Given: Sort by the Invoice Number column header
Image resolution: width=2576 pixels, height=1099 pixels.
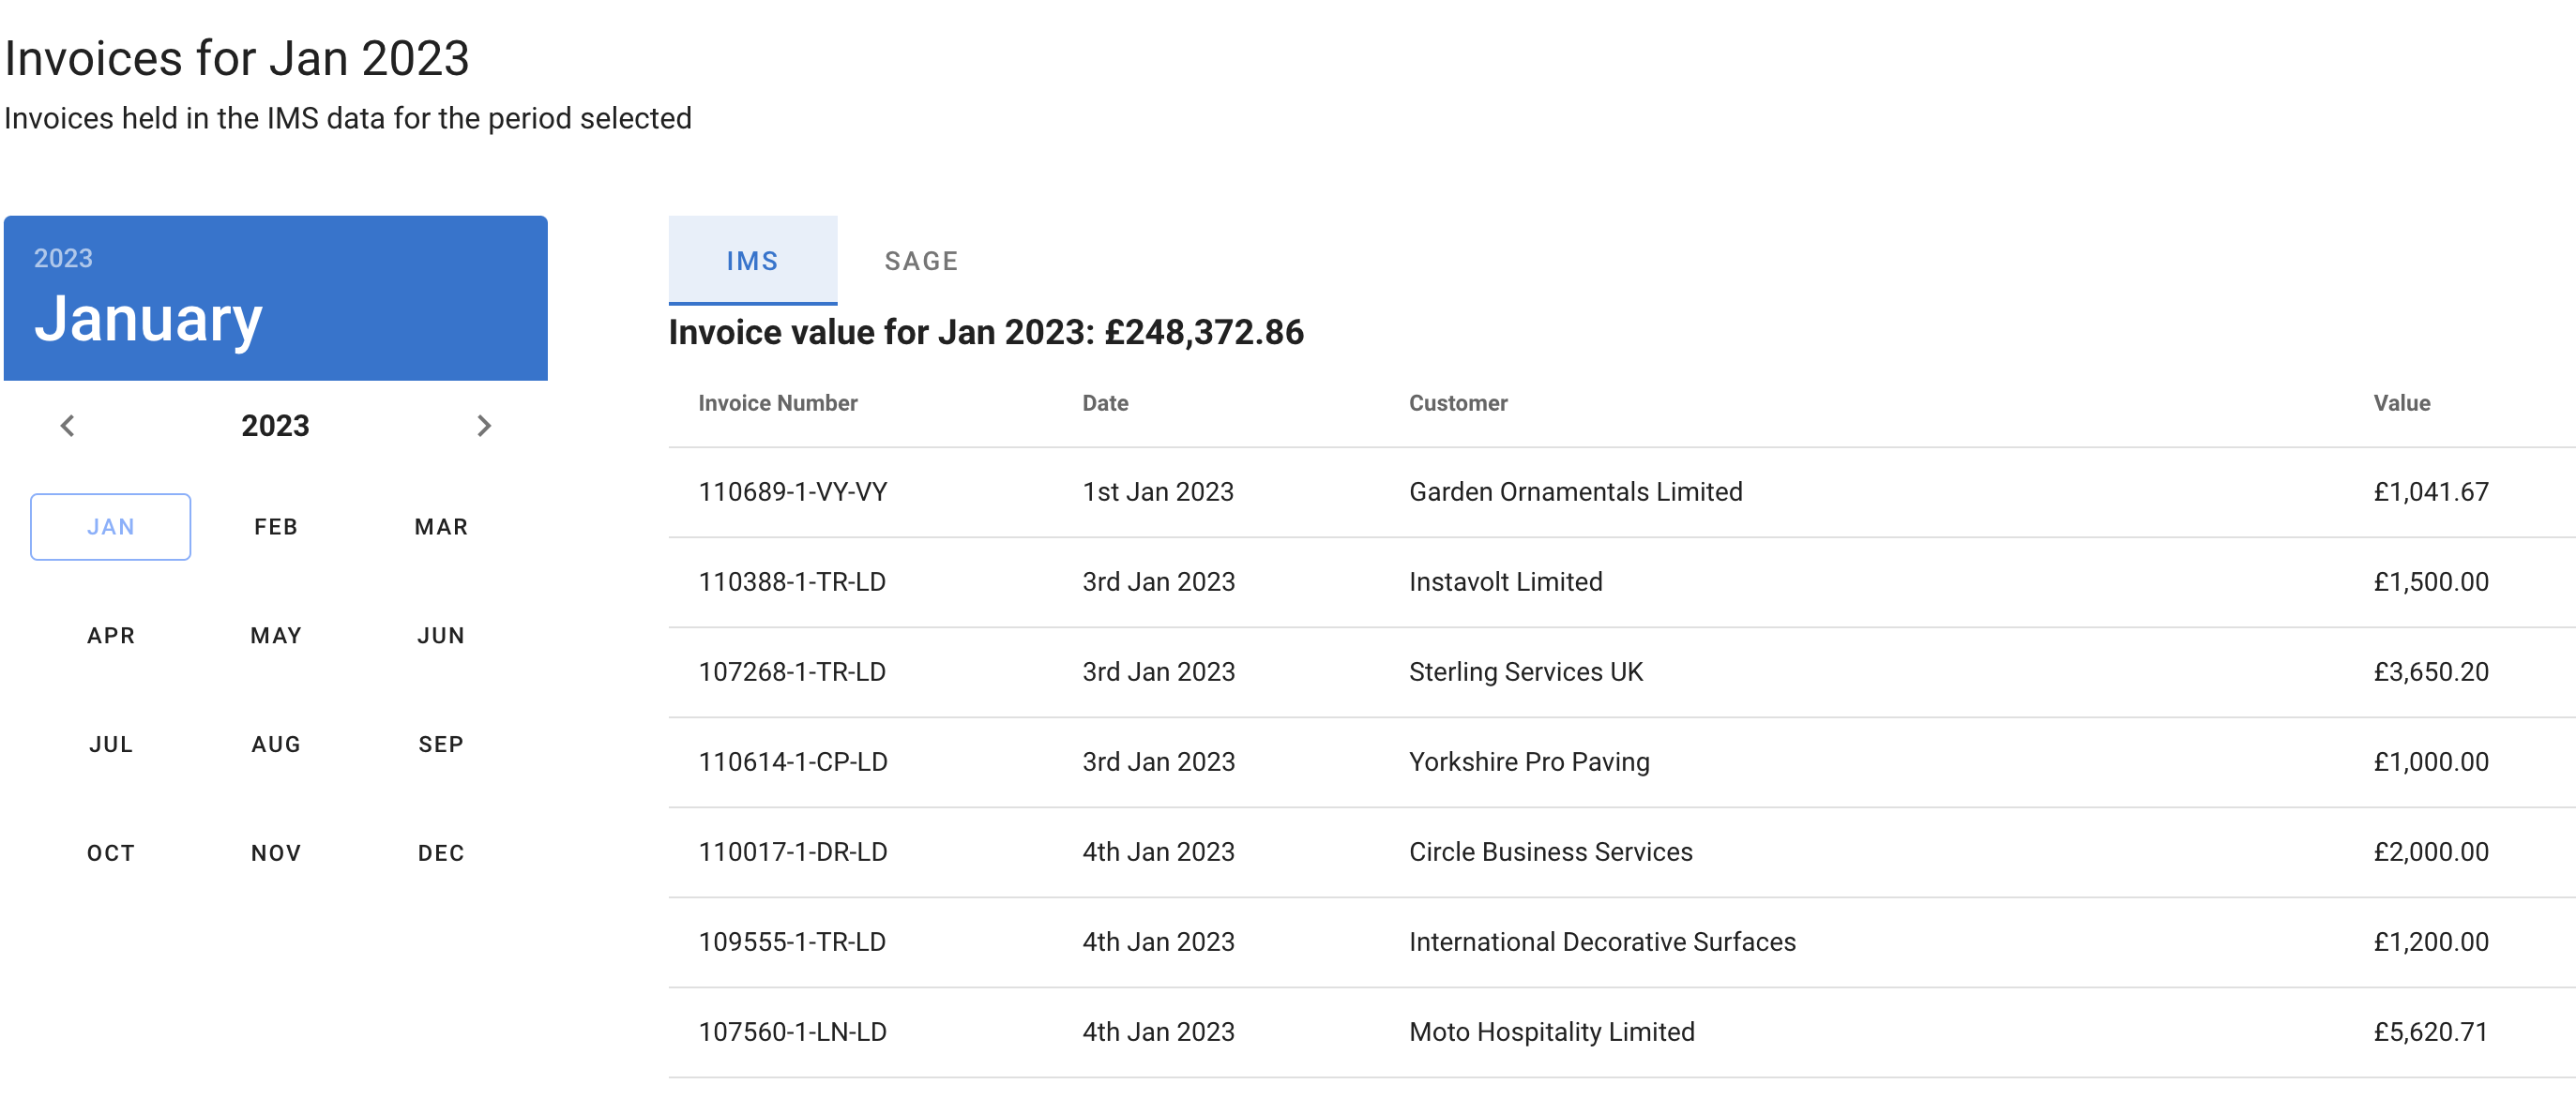Looking at the screenshot, I should click(777, 403).
